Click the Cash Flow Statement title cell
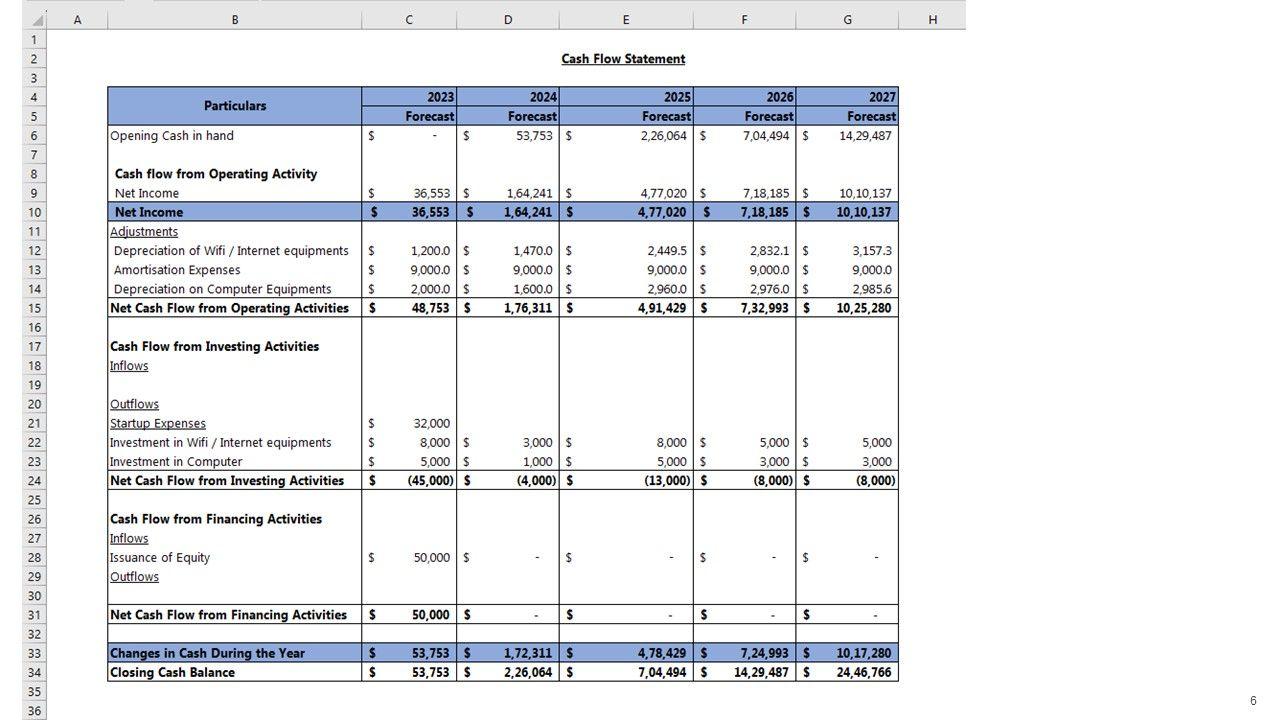Viewport: 1280px width, 720px height. (623, 59)
